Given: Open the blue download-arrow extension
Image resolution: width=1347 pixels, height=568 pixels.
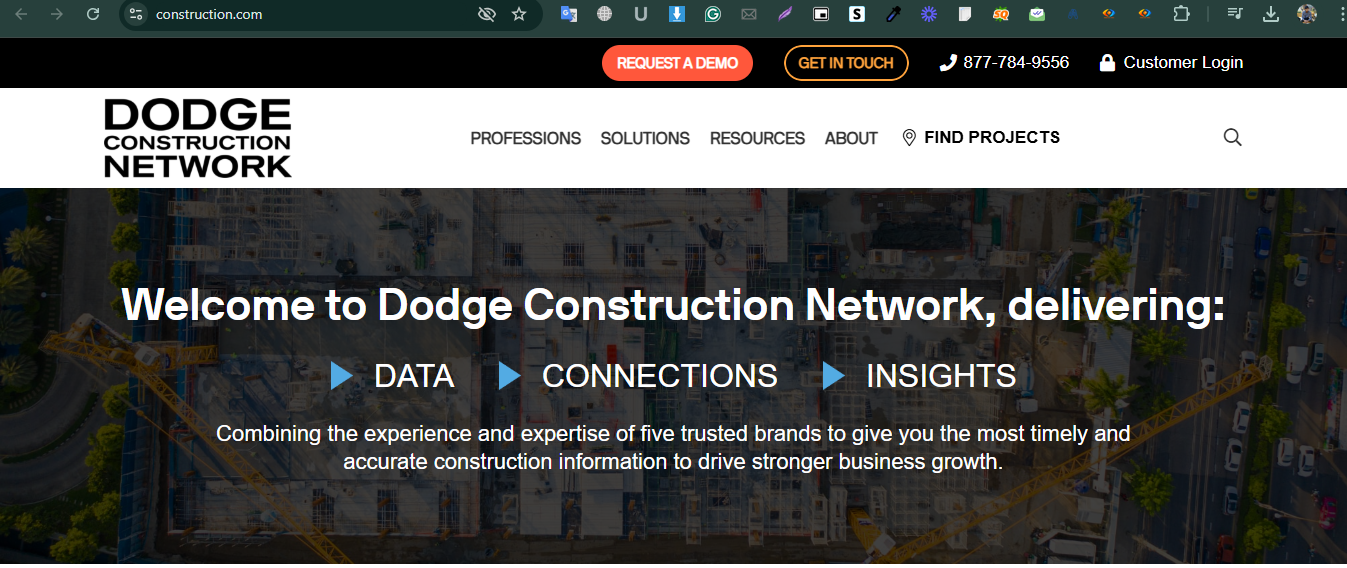Looking at the screenshot, I should (677, 14).
